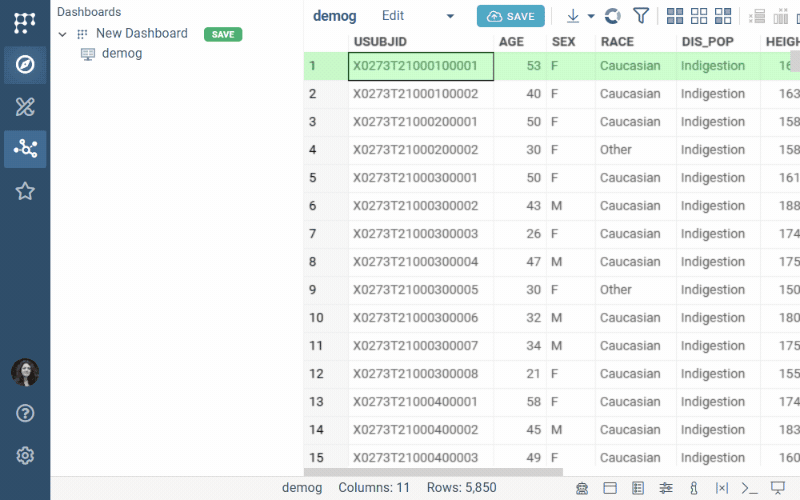The width and height of the screenshot is (800, 500).
Task: Open the user profile avatar
Action: click(25, 372)
